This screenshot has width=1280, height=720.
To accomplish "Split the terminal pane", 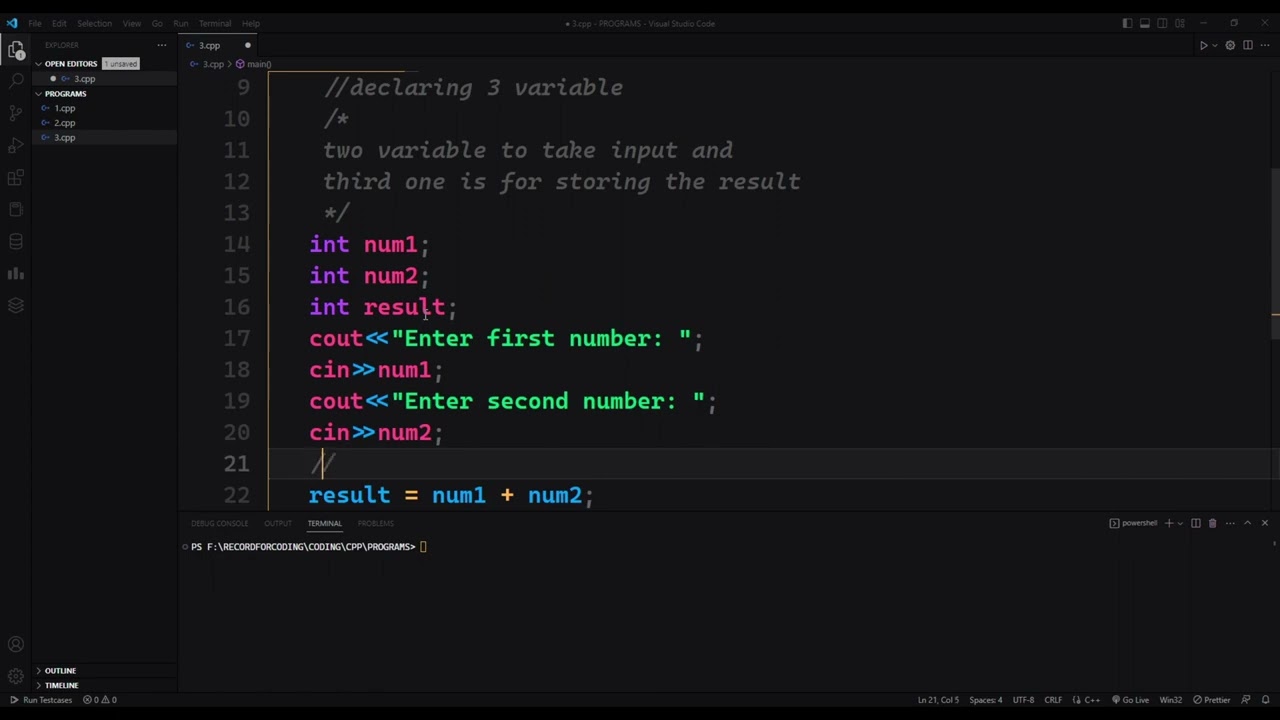I will pyautogui.click(x=1195, y=523).
